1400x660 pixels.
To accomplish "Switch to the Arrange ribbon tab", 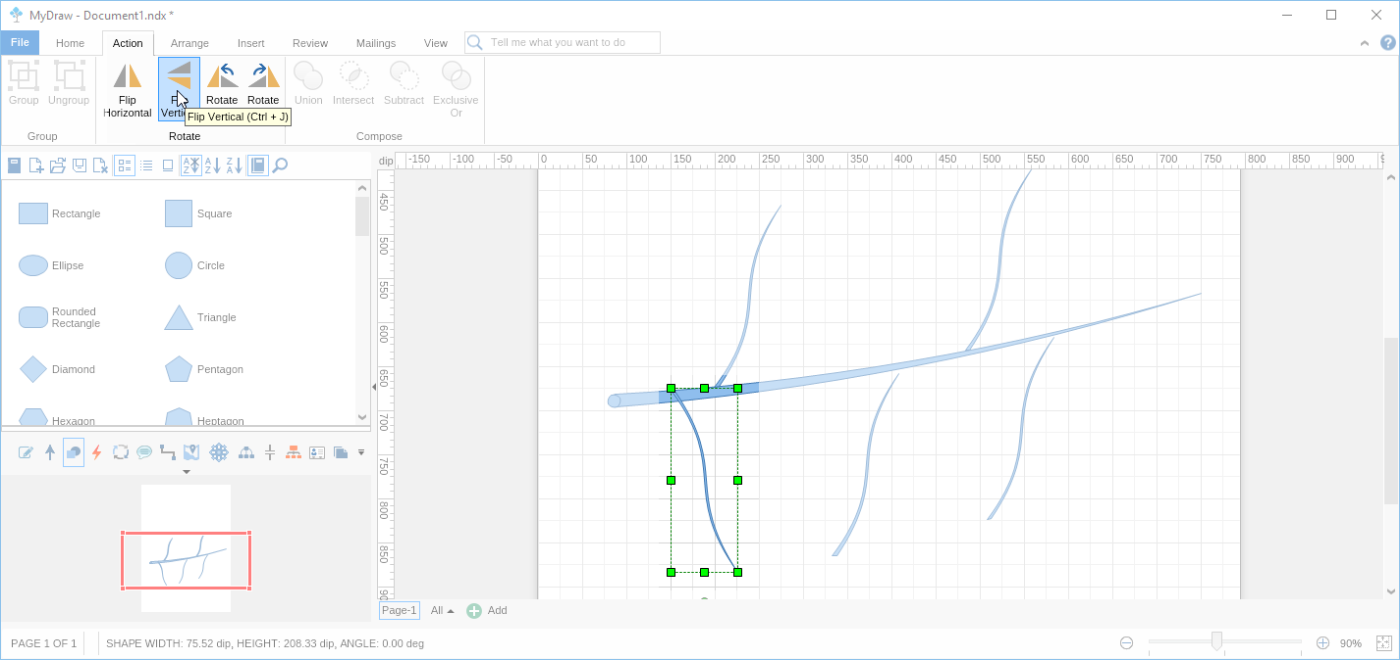I will click(189, 43).
